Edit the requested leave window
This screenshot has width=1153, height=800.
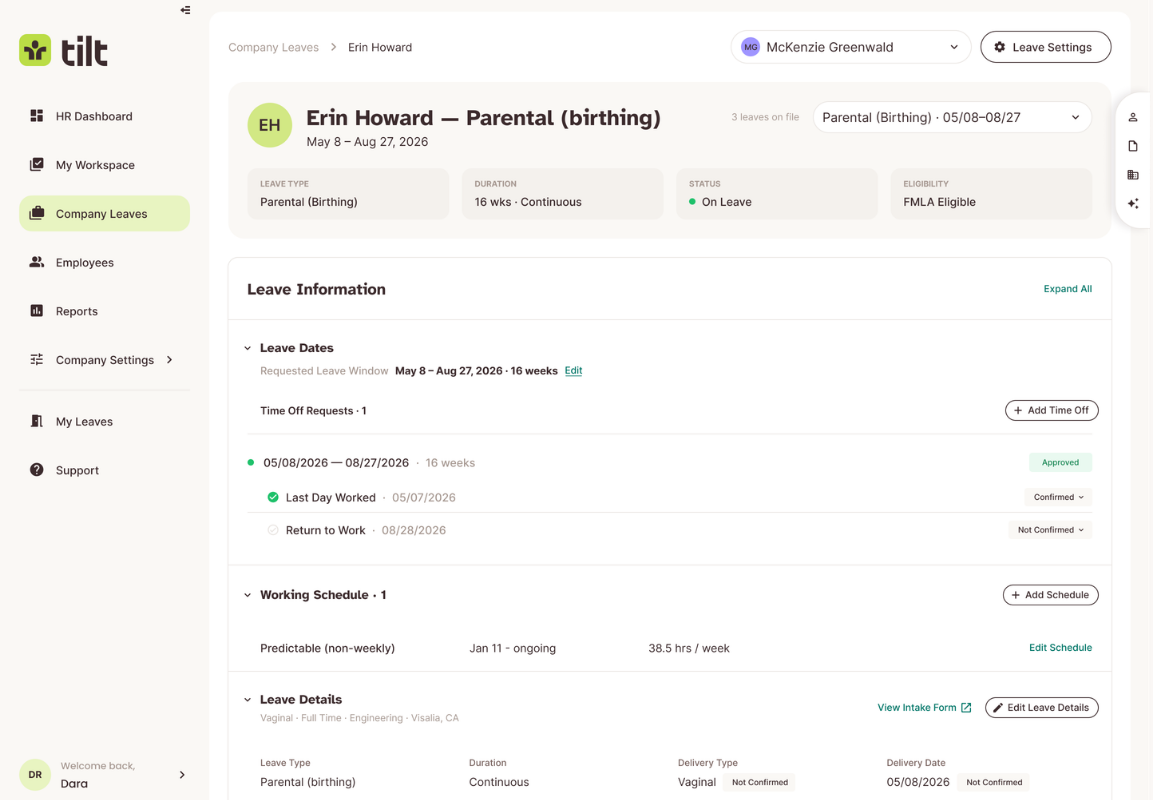[x=574, y=371]
